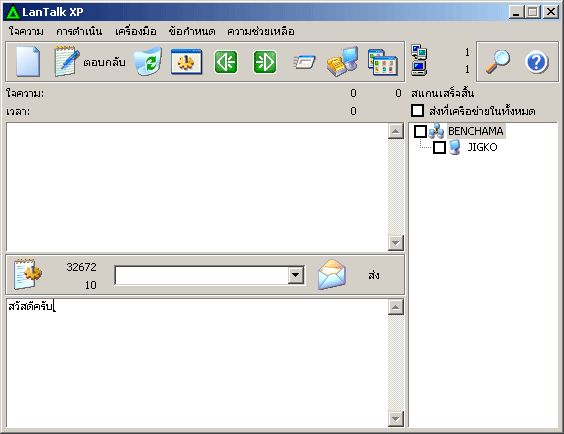Click in the compose text area with สวัสดีครับ

[x=197, y=363]
